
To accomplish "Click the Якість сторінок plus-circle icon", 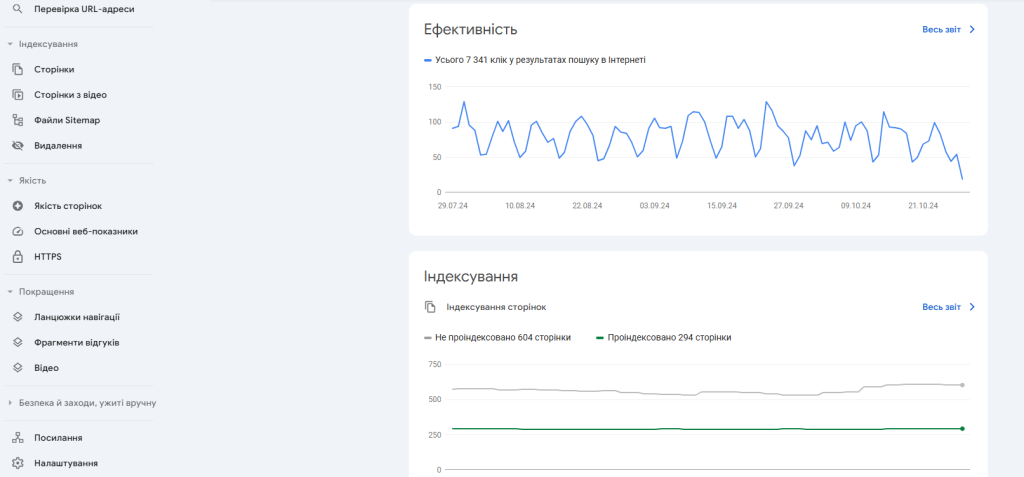I will tap(17, 206).
